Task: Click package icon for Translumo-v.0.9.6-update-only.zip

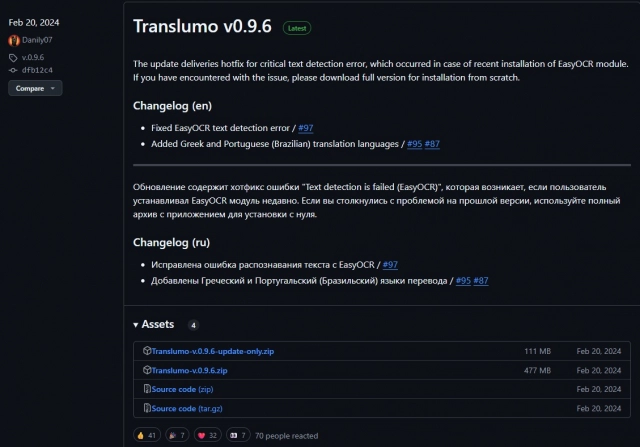Action: pyautogui.click(x=147, y=351)
